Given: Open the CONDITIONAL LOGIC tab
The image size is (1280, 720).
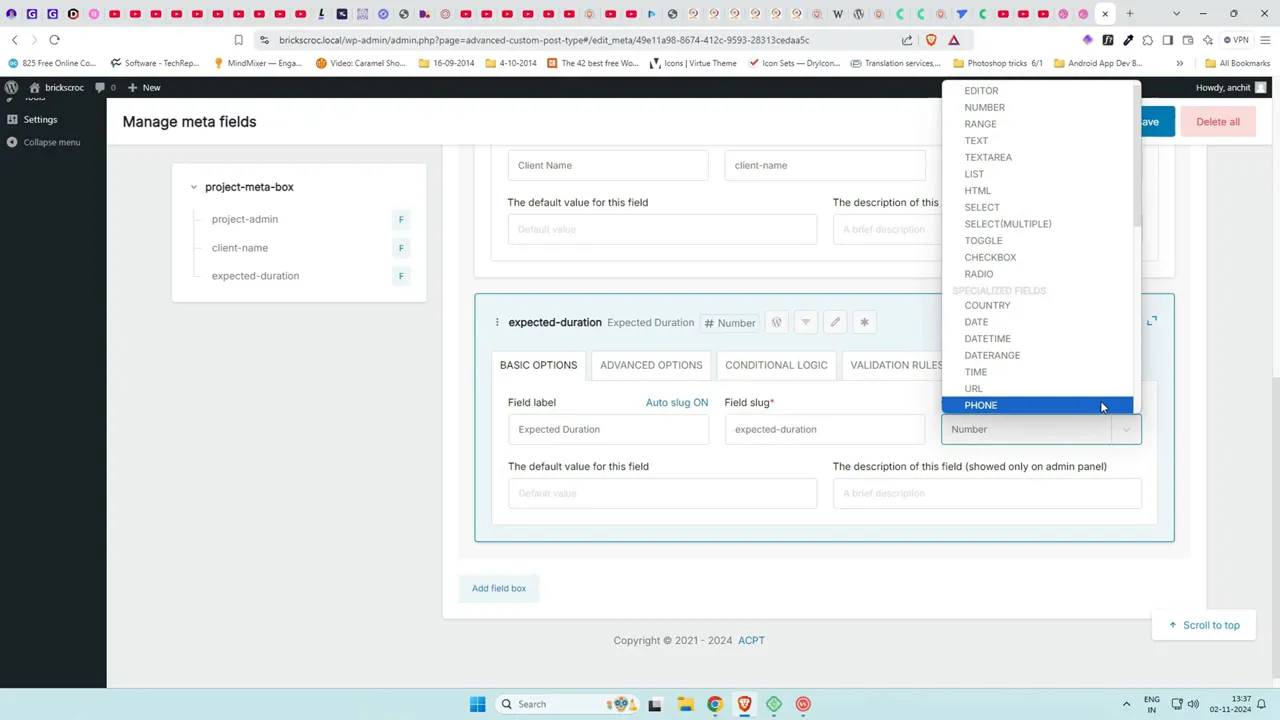Looking at the screenshot, I should 776,364.
